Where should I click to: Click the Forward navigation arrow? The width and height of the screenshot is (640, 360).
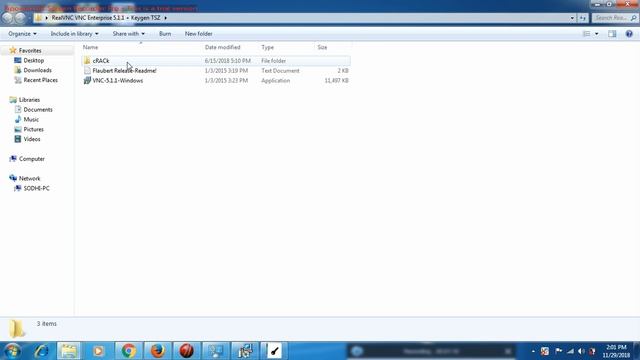click(20, 18)
